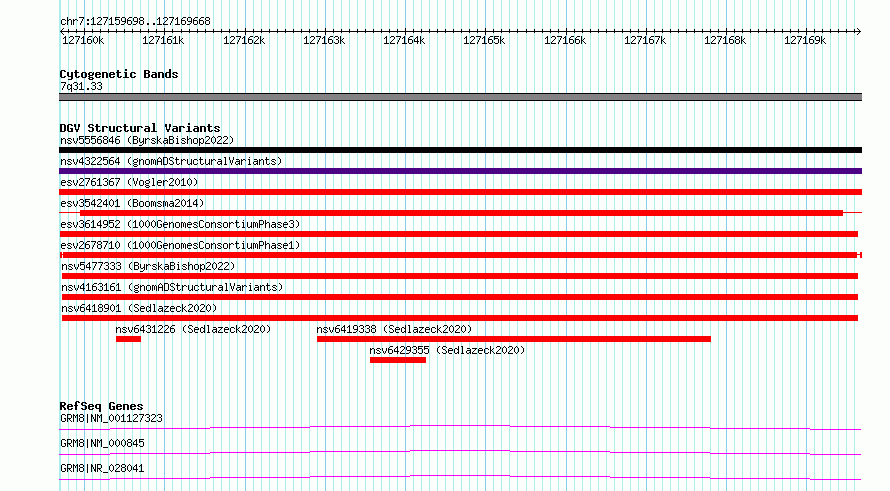Viewport: 890px width, 491px height.
Task: Click the nsv5556846 (ByrskaBishop2022) label
Action: click(x=147, y=140)
